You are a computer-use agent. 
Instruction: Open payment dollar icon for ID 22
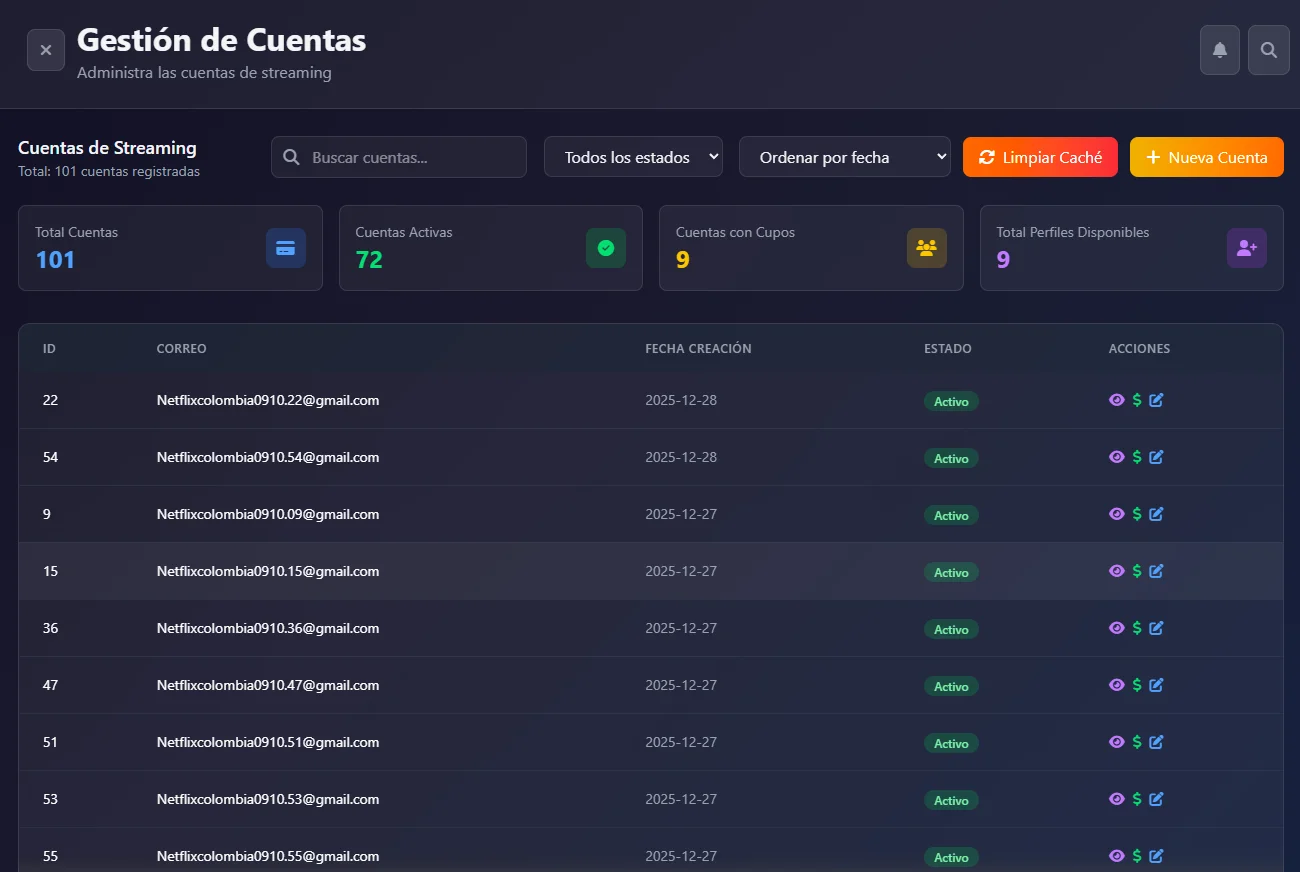[x=1137, y=400]
